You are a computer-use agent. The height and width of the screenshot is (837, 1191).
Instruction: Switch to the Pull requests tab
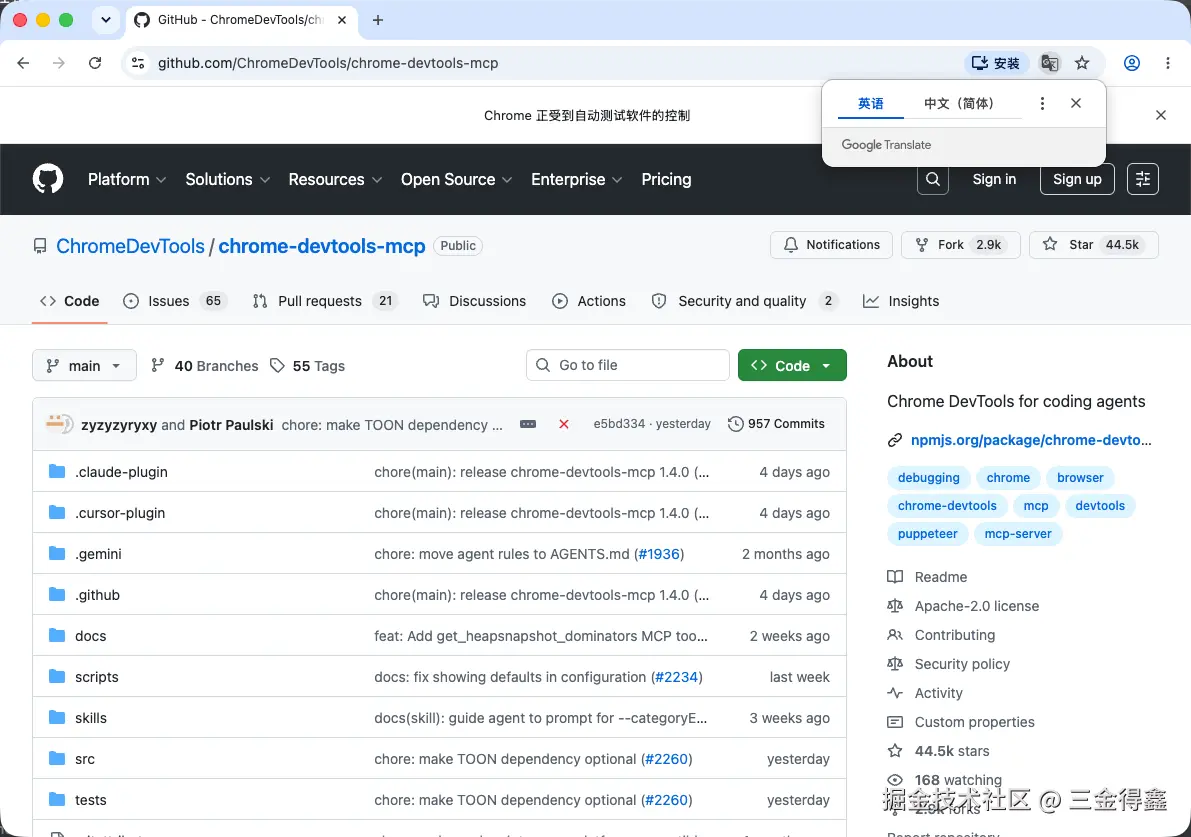(325, 302)
